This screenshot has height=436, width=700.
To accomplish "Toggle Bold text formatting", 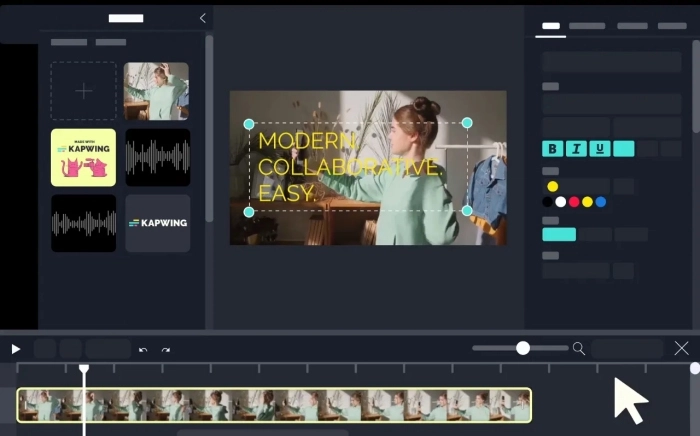I will (x=552, y=149).
